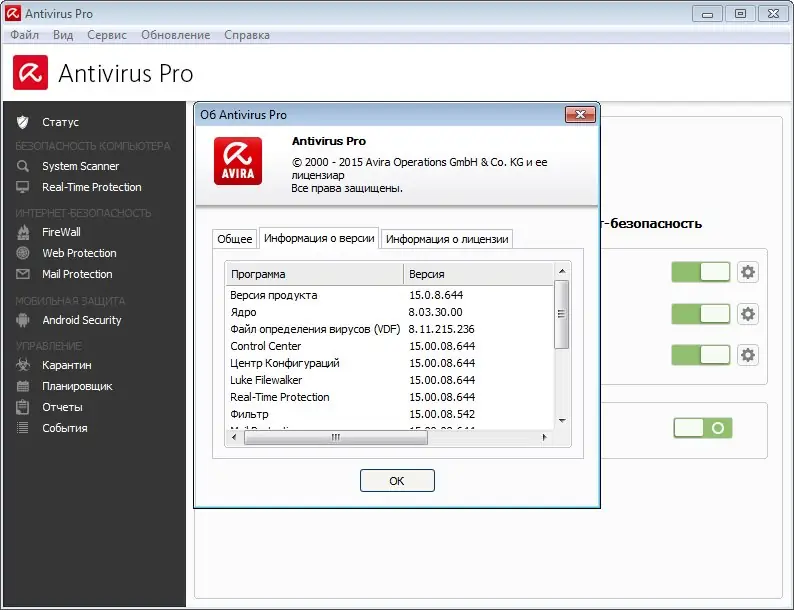Click vertical scrollbar up arrow in version list

[x=562, y=271]
